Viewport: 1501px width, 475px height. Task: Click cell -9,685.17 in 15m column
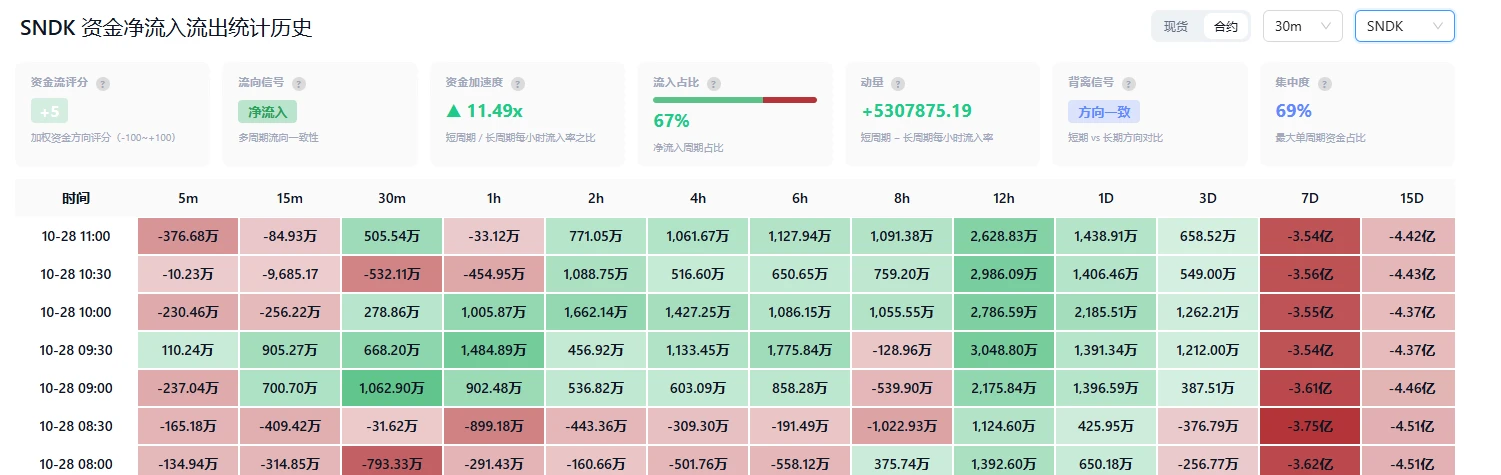point(290,274)
